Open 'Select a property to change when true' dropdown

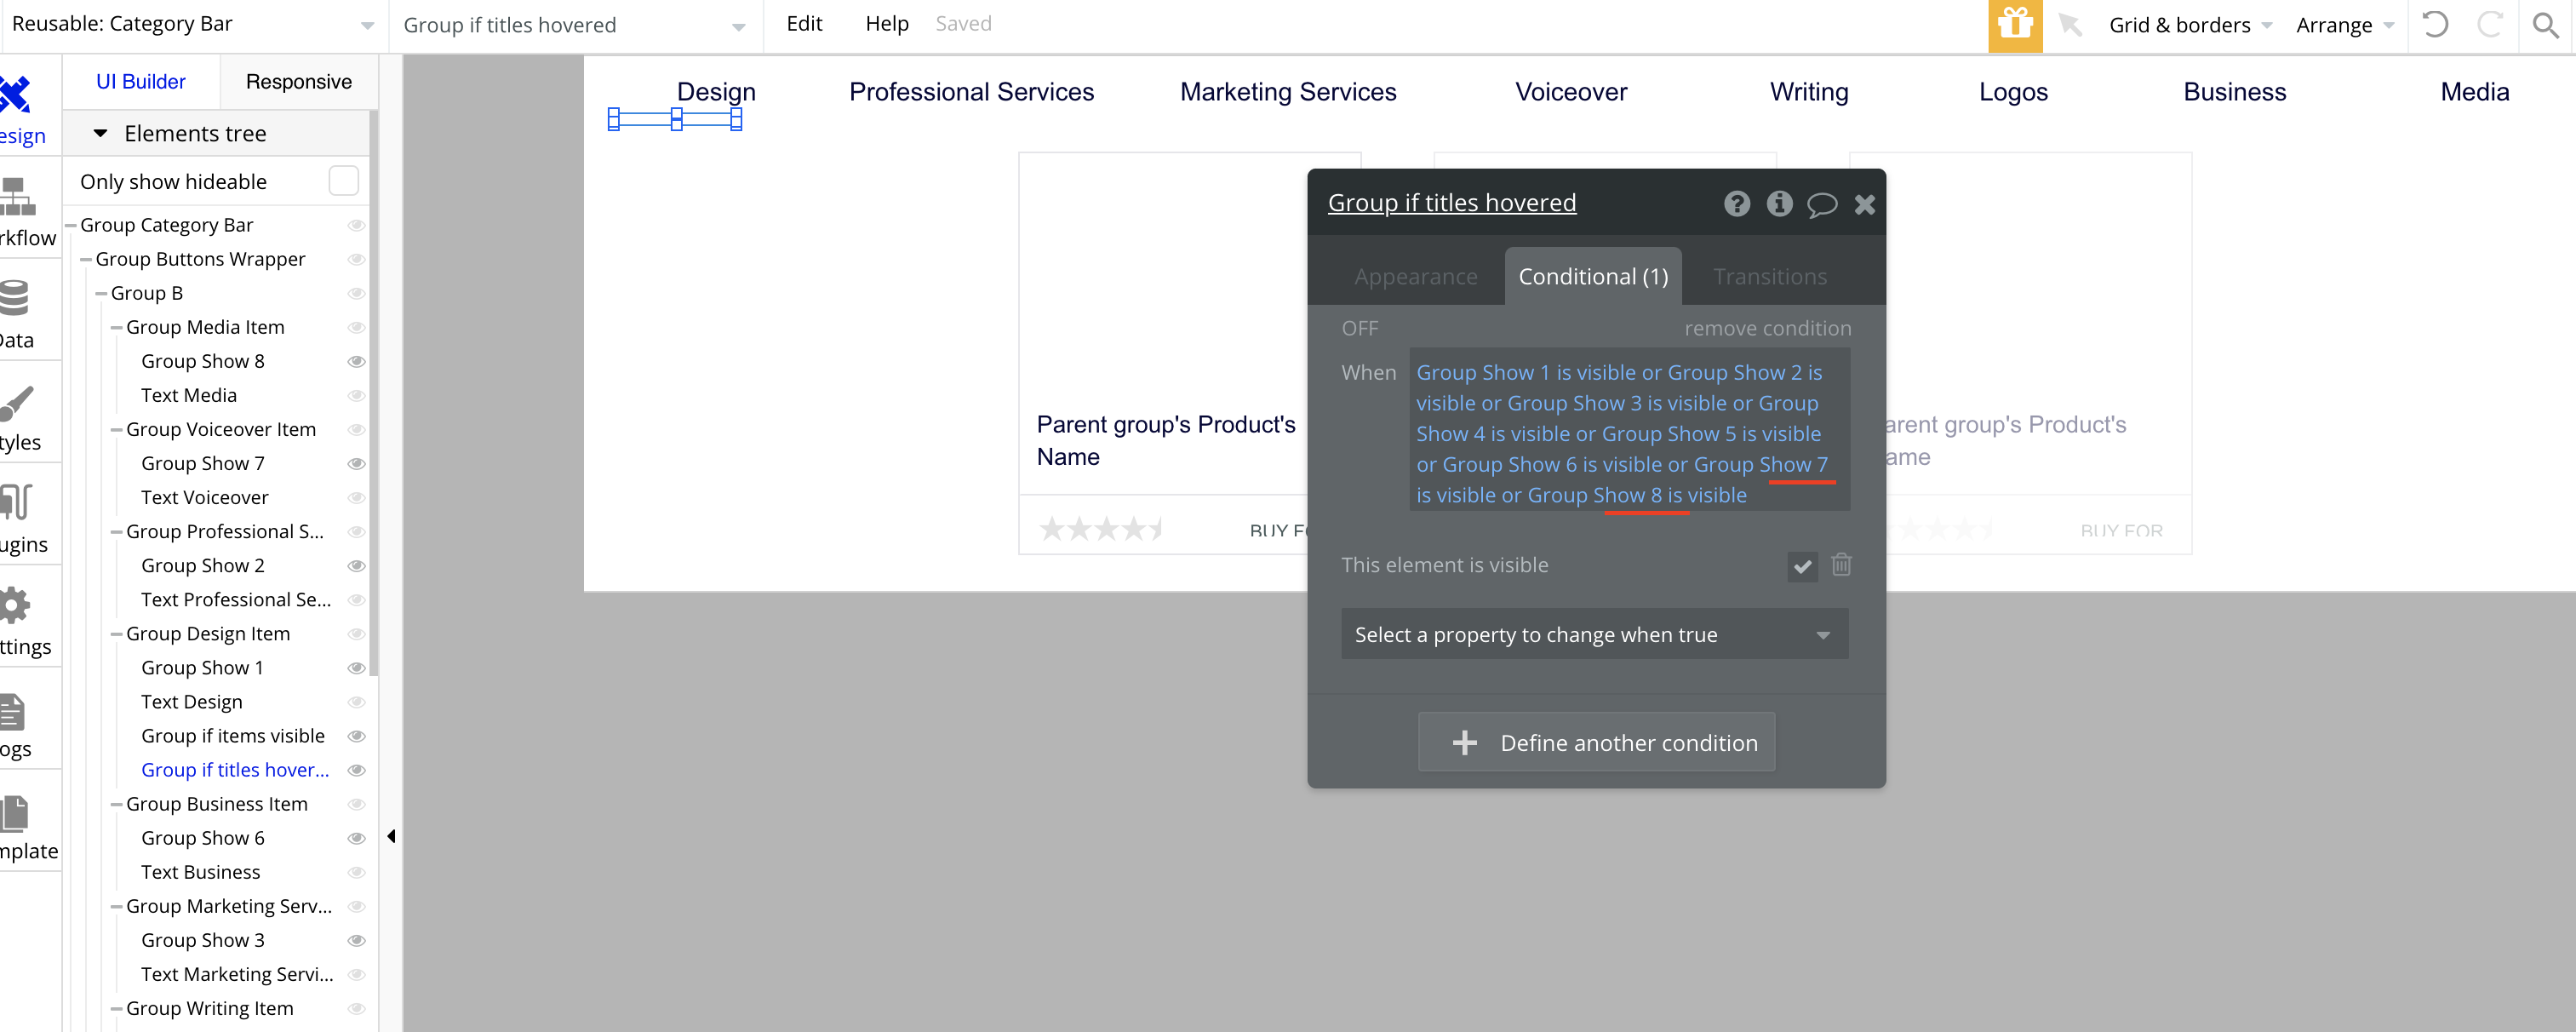click(1594, 634)
